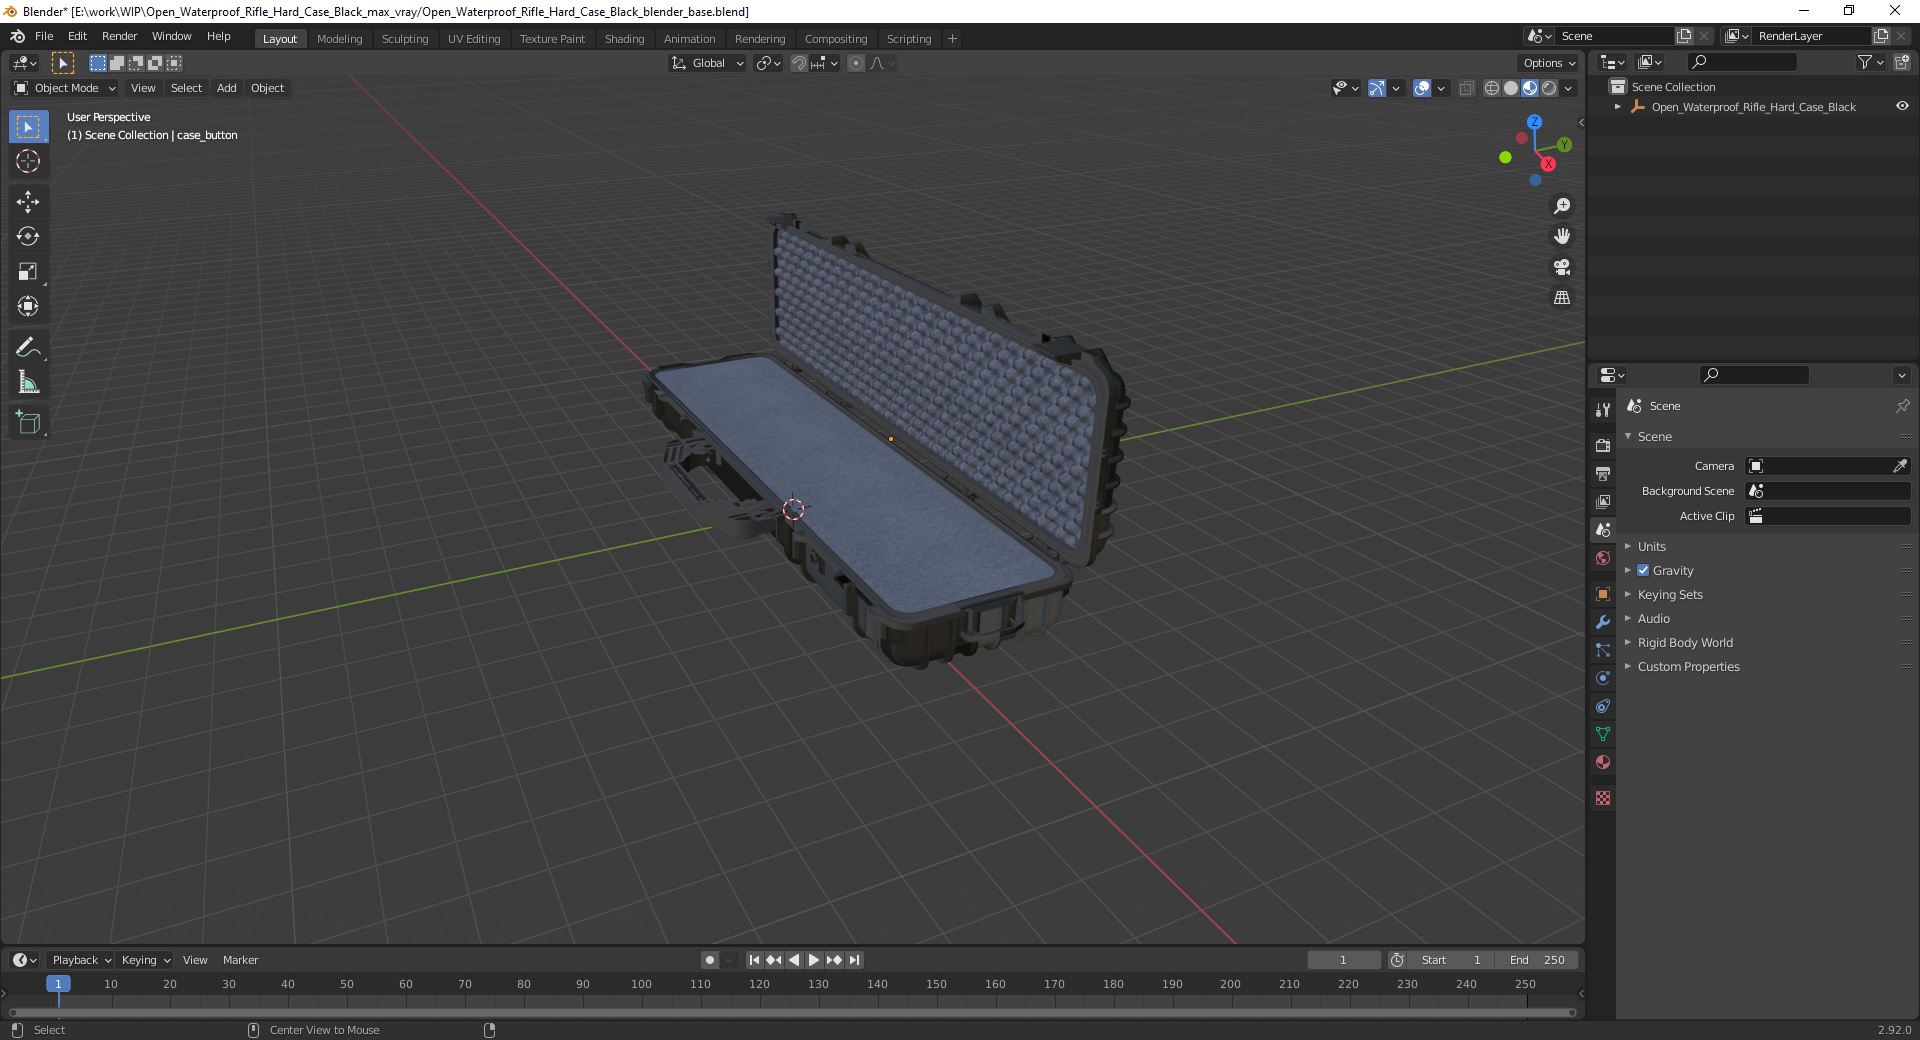Open the Object Mode dropdown
1920x1040 pixels.
65,88
